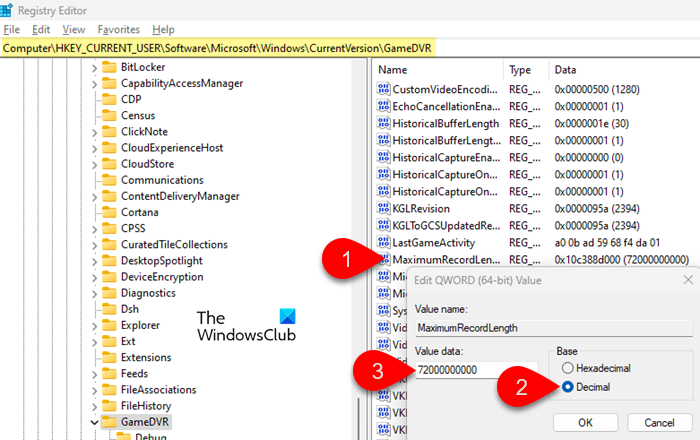
Task: Open the File menu
Action: click(12, 29)
